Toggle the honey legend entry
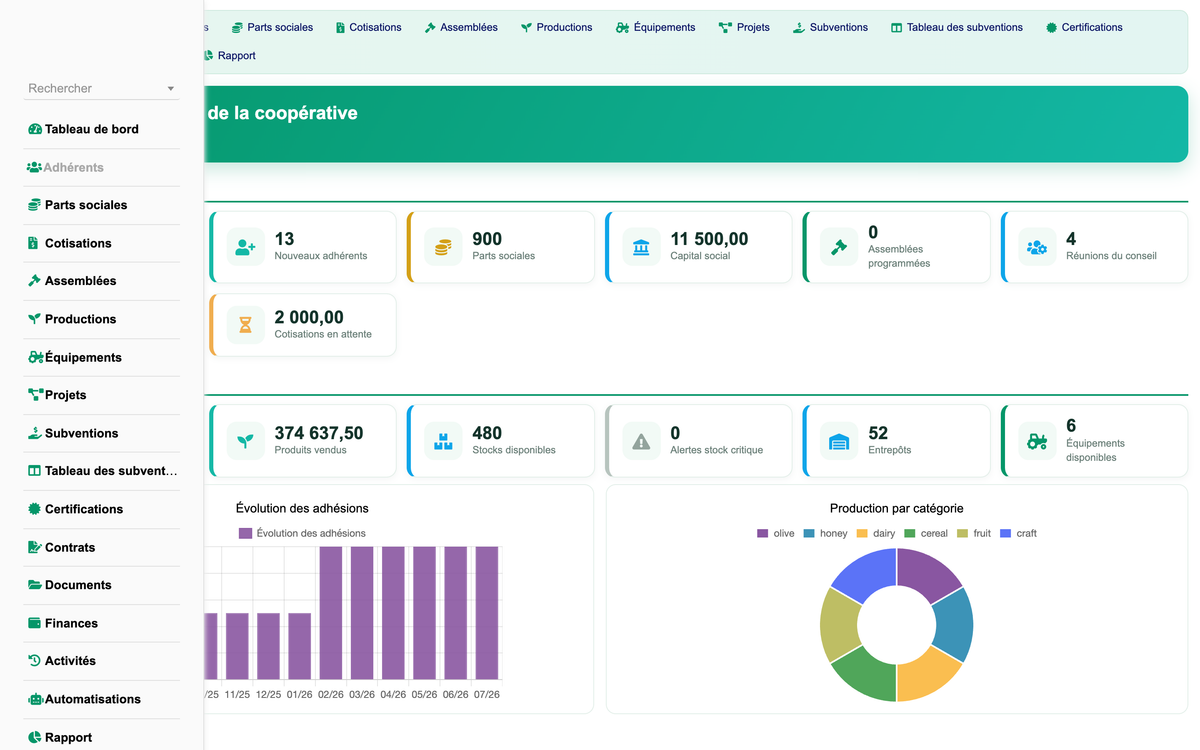 click(825, 533)
